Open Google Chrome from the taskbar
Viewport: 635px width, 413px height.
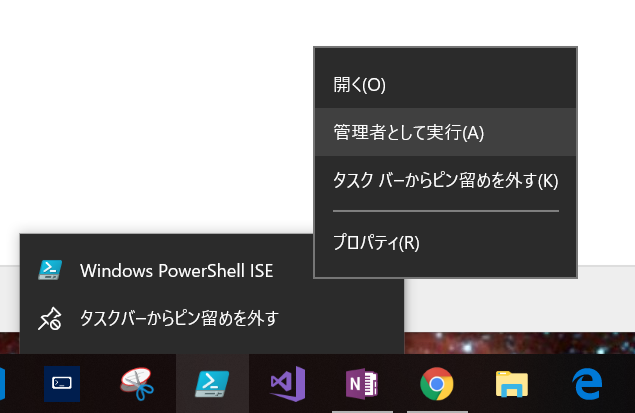click(437, 383)
